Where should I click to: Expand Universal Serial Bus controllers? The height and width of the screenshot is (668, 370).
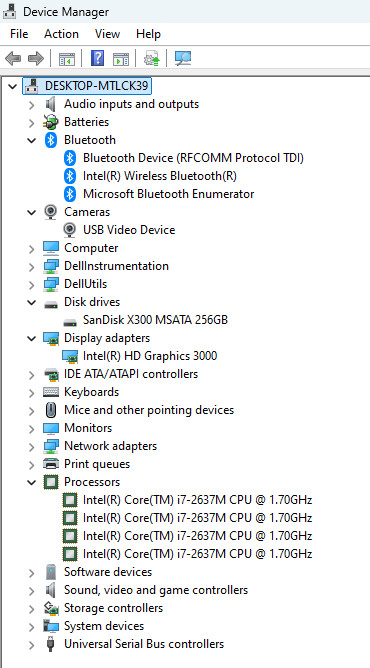pos(32,645)
